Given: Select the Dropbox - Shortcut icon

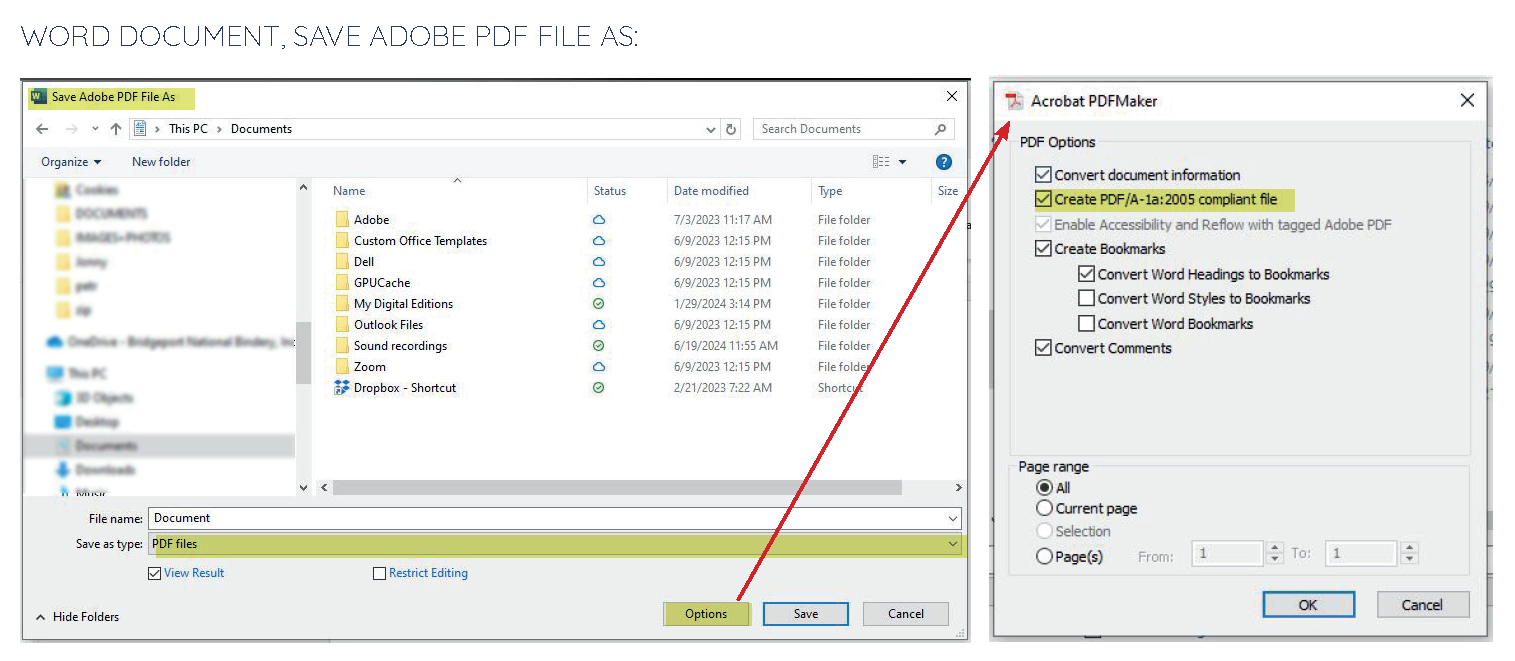Looking at the screenshot, I should 342,388.
